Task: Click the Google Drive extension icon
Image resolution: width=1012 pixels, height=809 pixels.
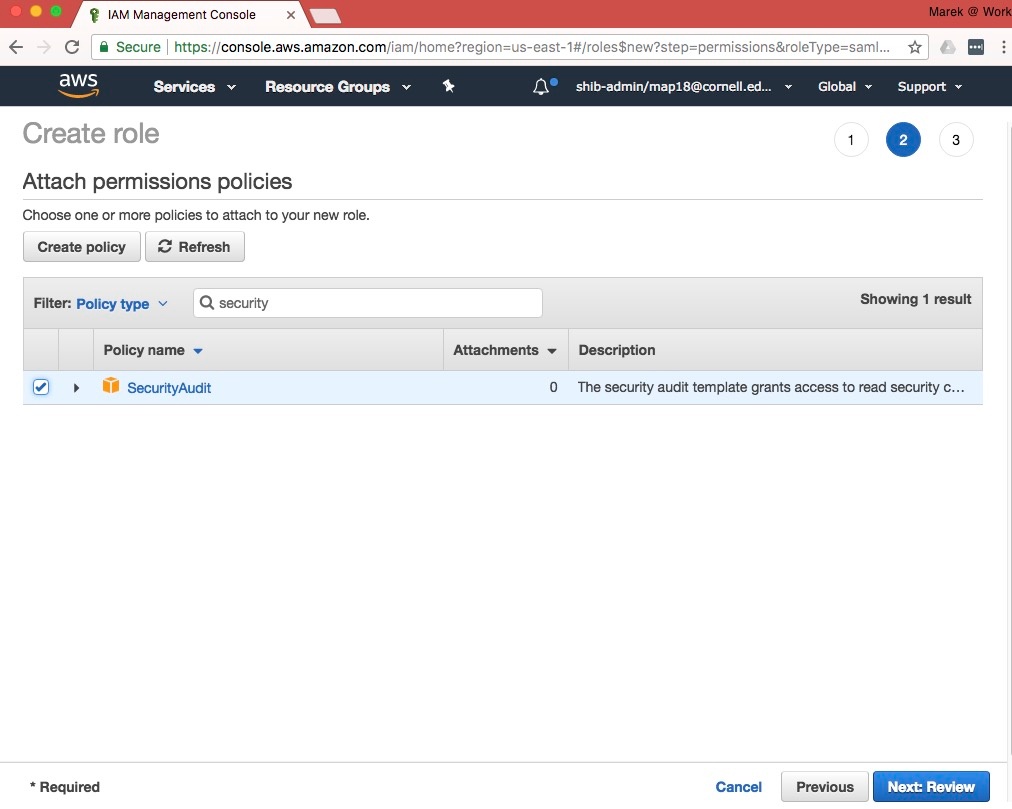Action: click(947, 47)
